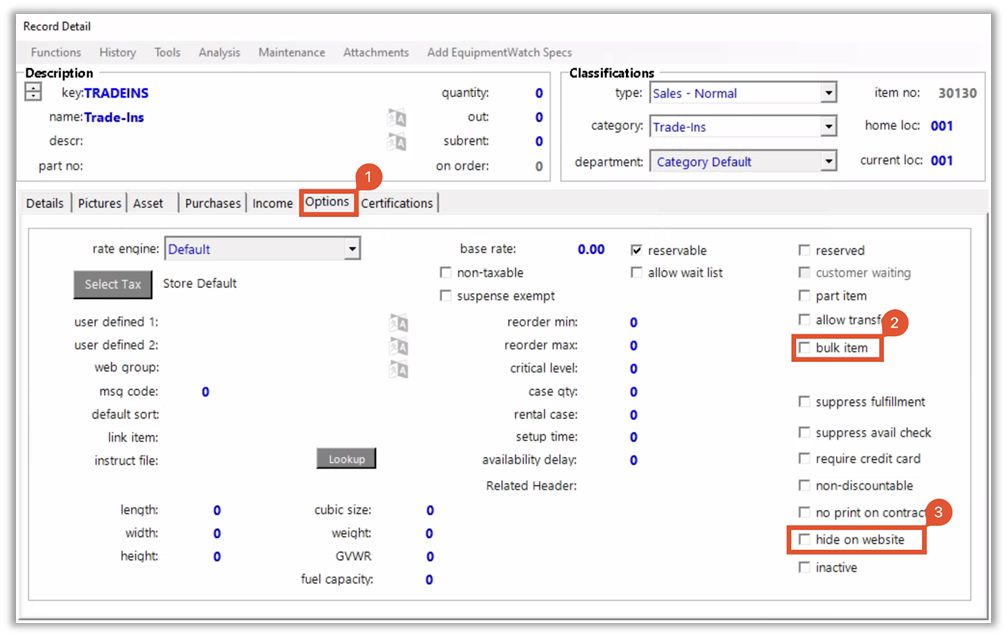Go to the Purchases tab
This screenshot has height=637, width=1007.
tap(213, 203)
